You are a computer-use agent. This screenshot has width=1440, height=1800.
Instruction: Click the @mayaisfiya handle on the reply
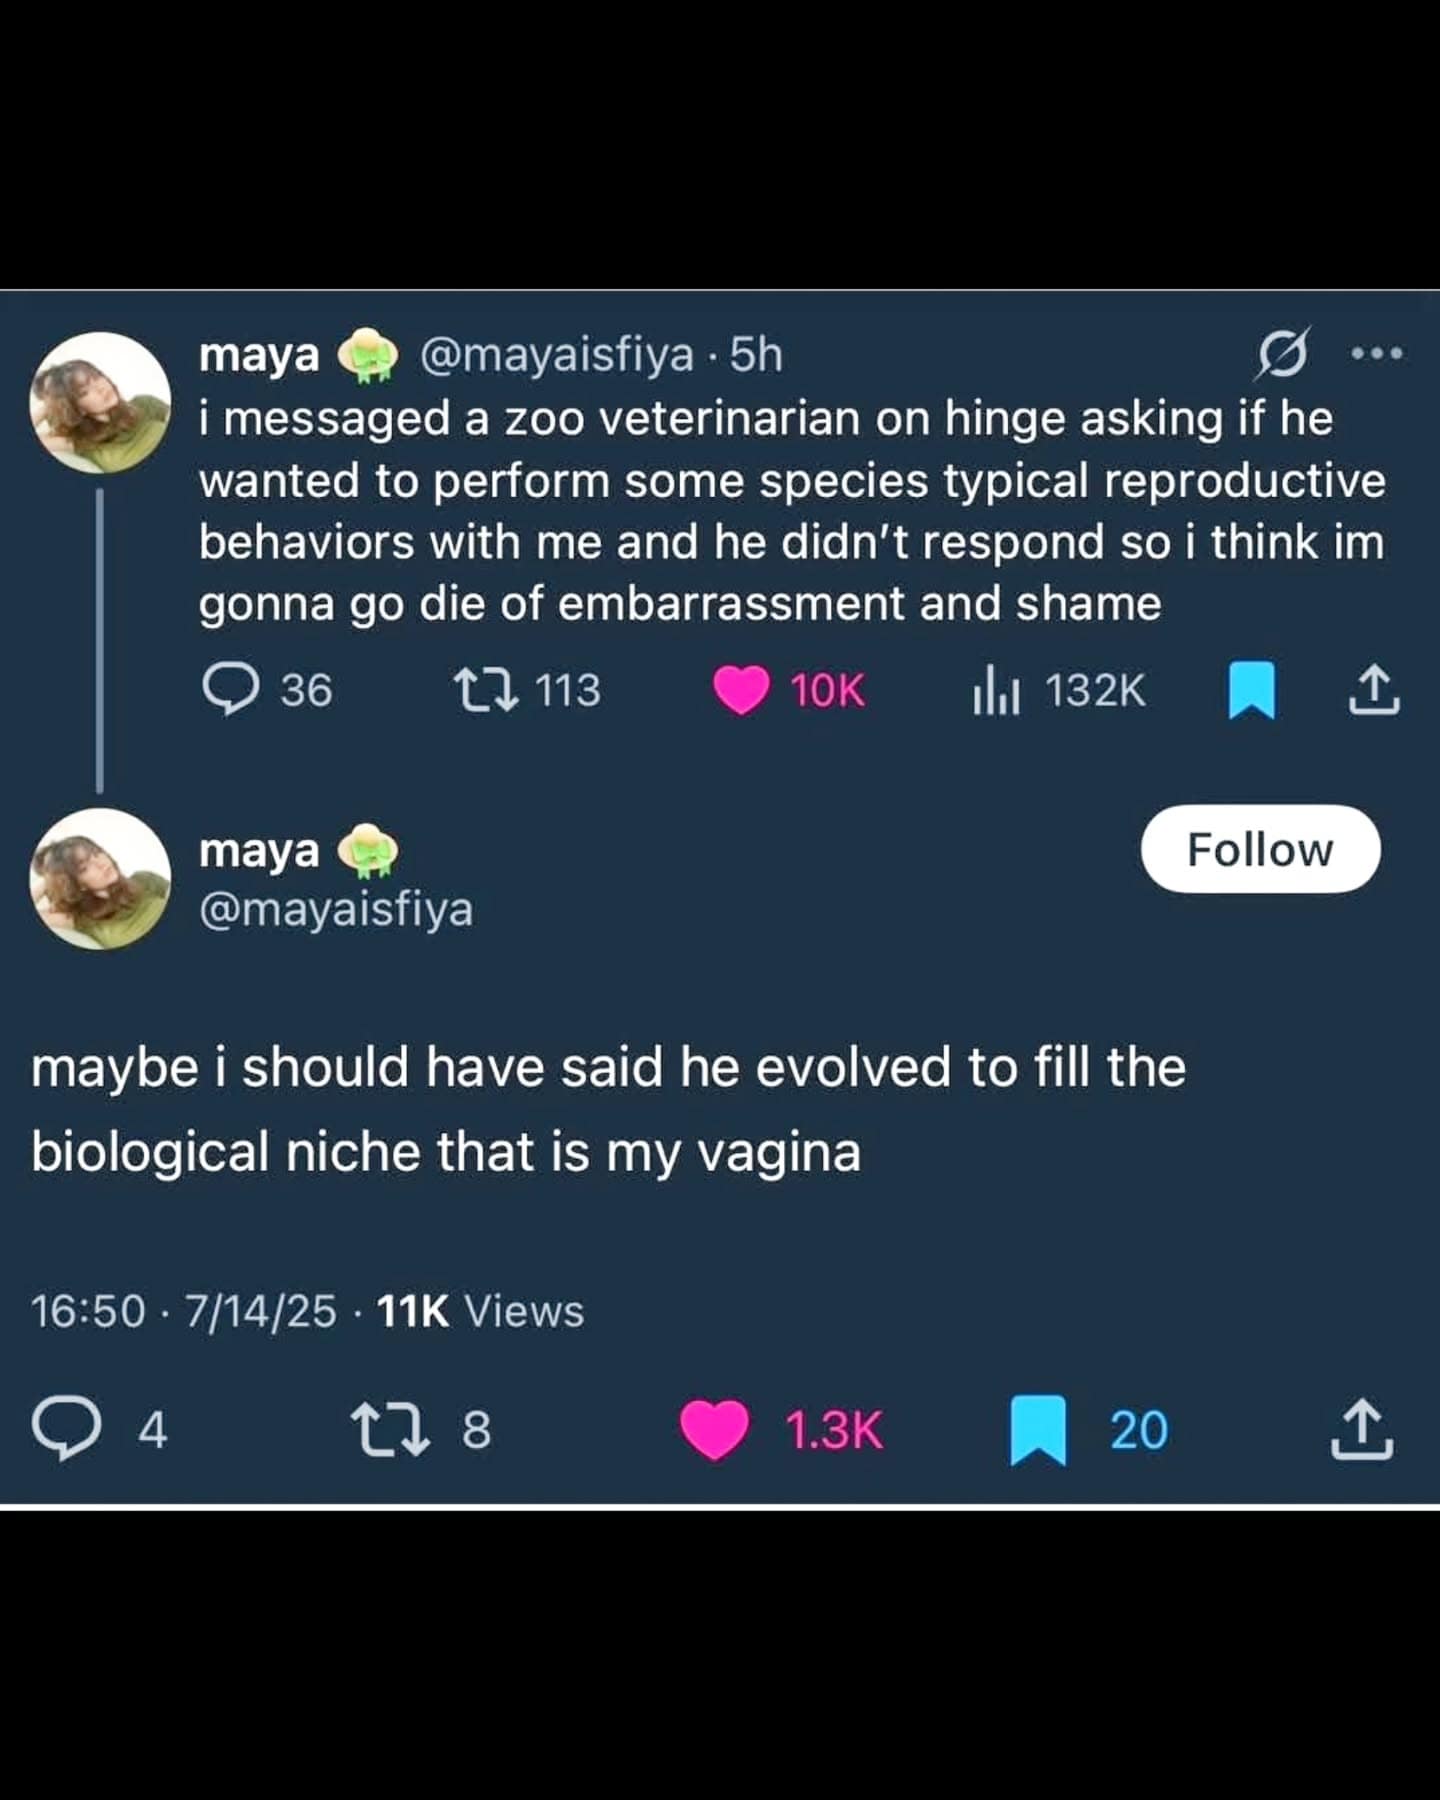(338, 910)
